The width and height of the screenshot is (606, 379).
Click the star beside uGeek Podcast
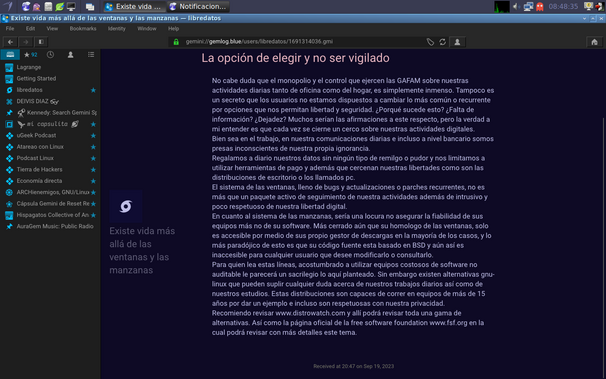coord(93,136)
